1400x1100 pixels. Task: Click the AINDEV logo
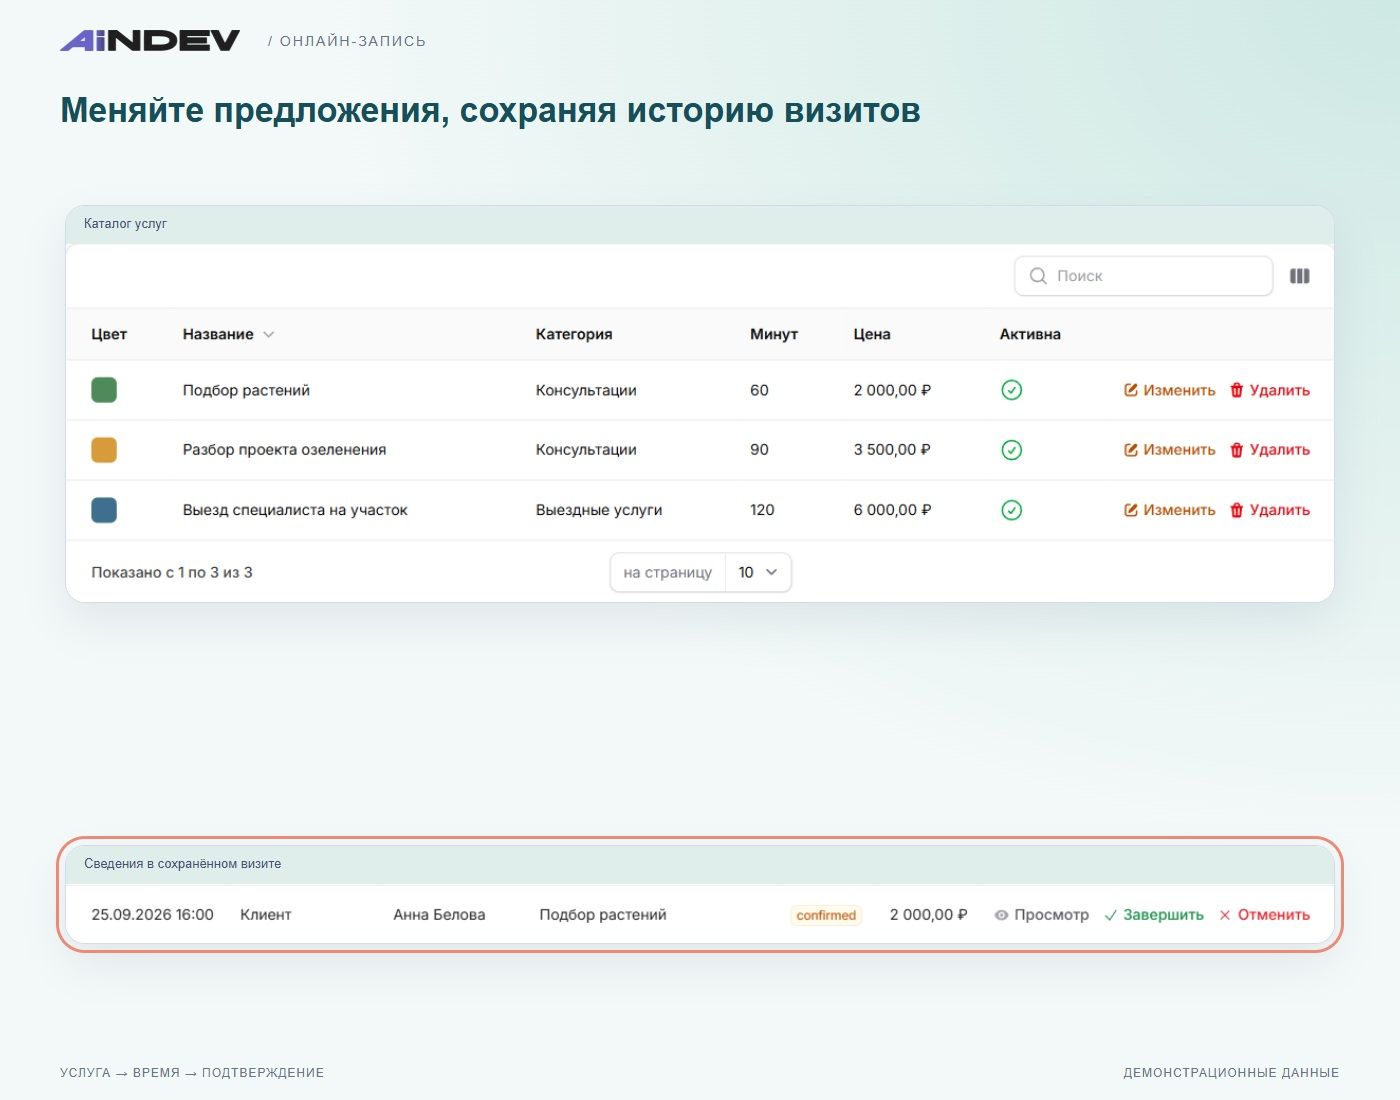pyautogui.click(x=150, y=40)
